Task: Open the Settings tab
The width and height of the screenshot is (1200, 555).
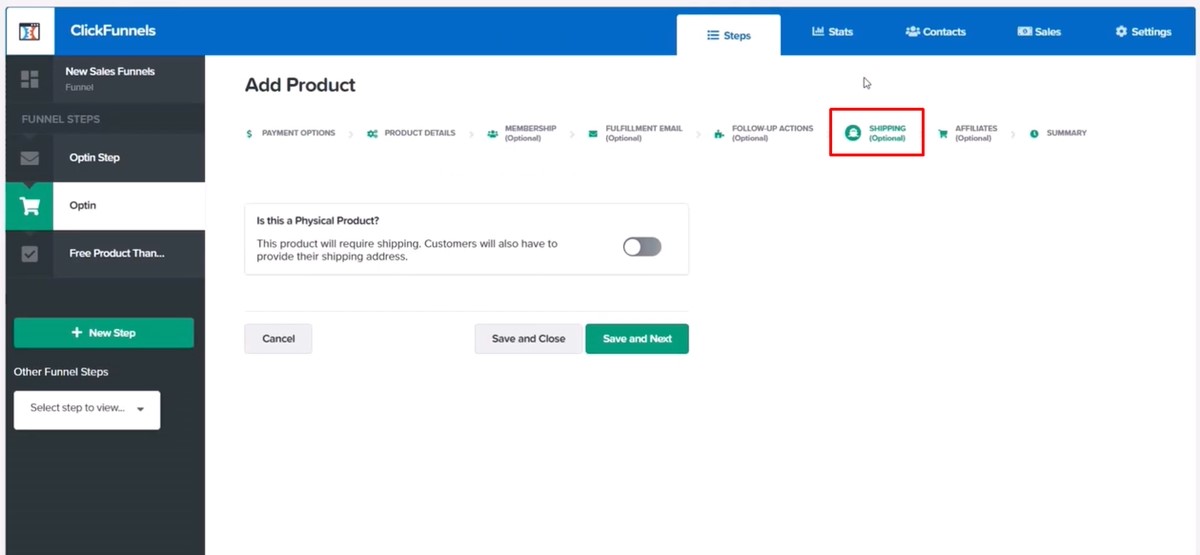Action: click(1143, 32)
